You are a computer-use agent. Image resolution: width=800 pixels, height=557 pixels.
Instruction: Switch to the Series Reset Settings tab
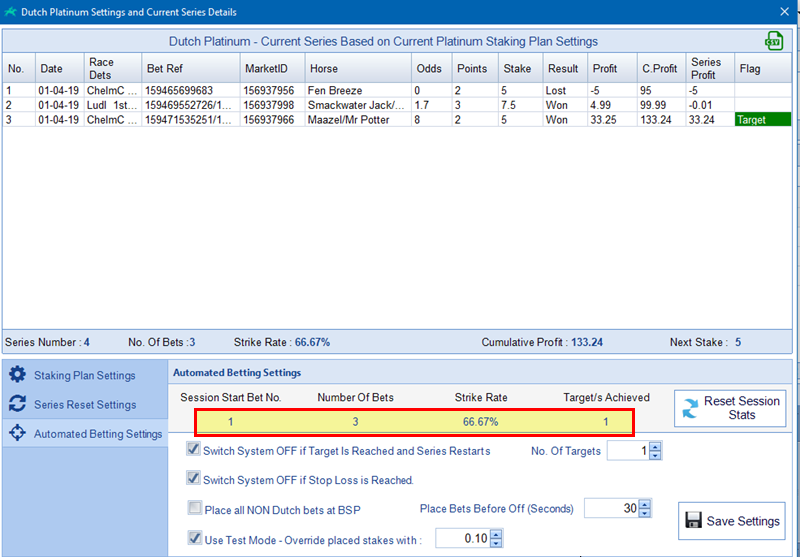85,404
